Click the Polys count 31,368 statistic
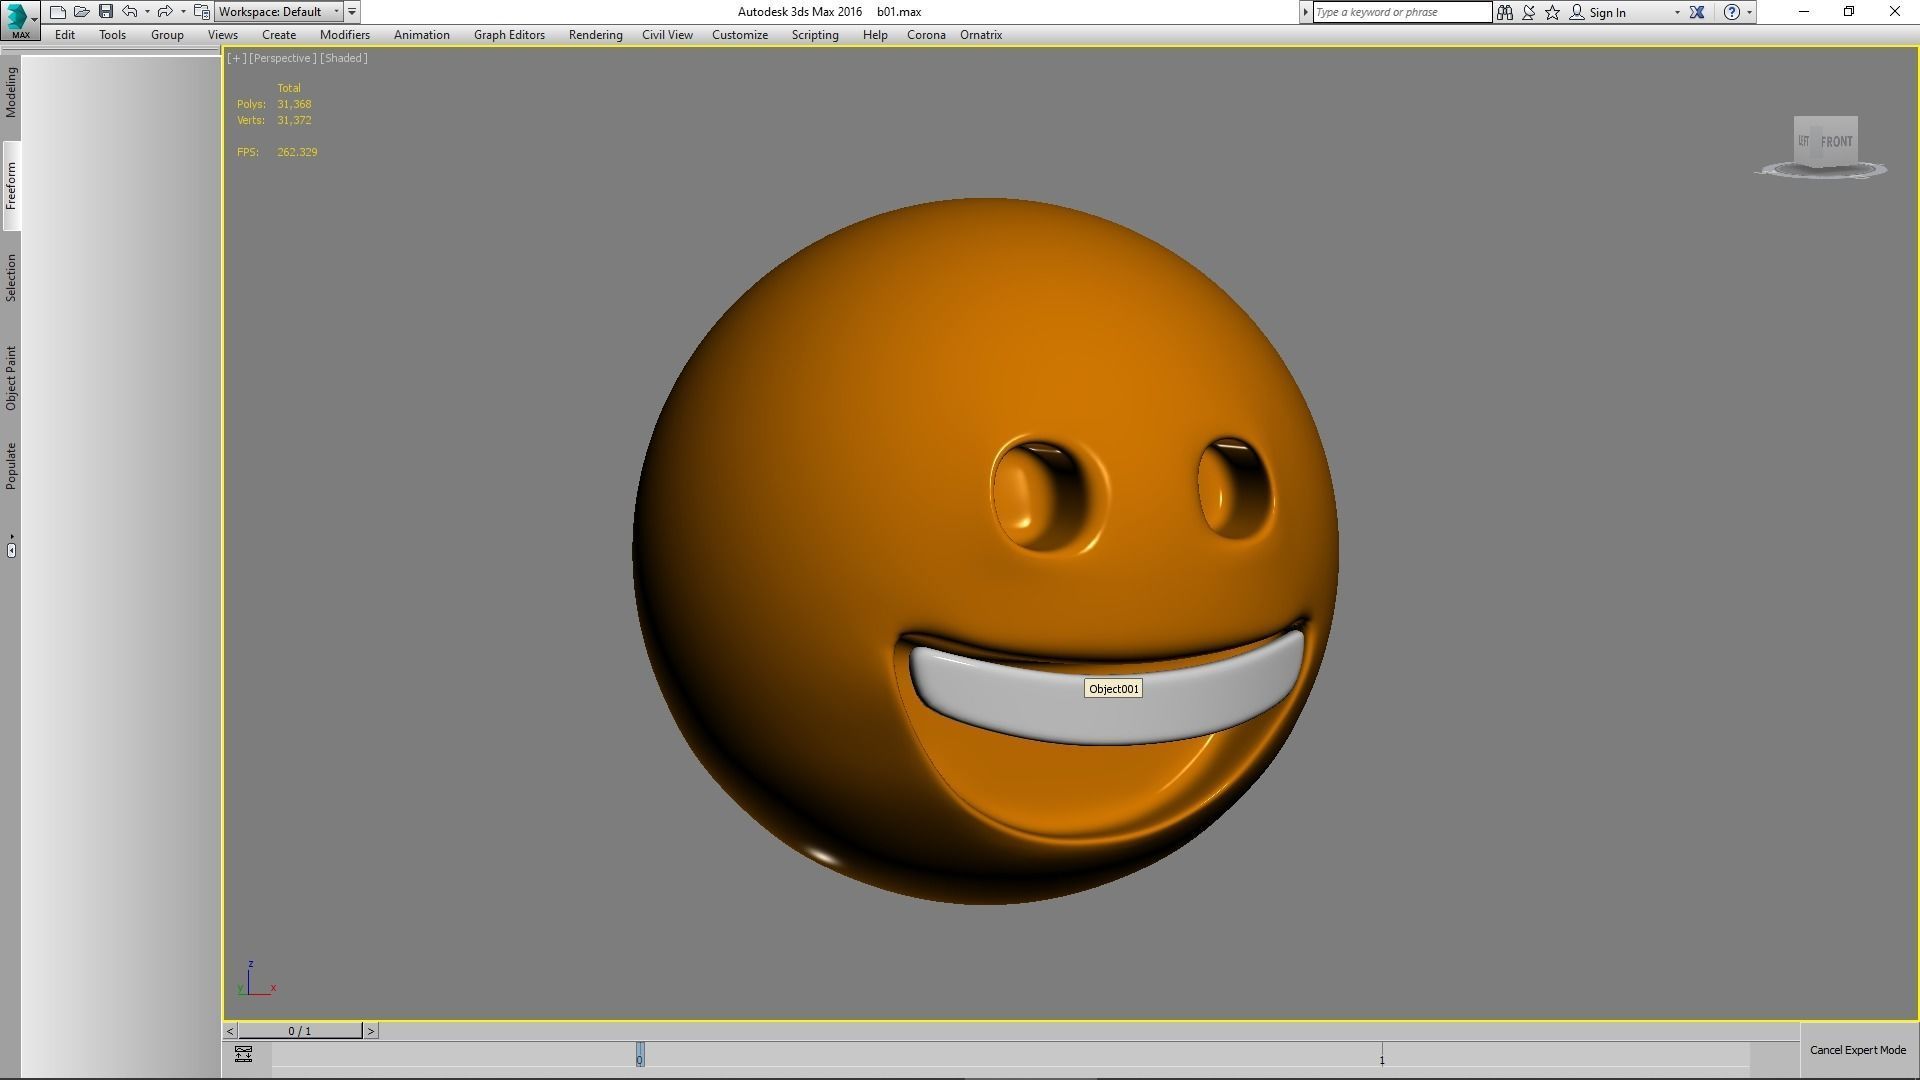Screen dimensions: 1920x1080 pyautogui.click(x=294, y=104)
